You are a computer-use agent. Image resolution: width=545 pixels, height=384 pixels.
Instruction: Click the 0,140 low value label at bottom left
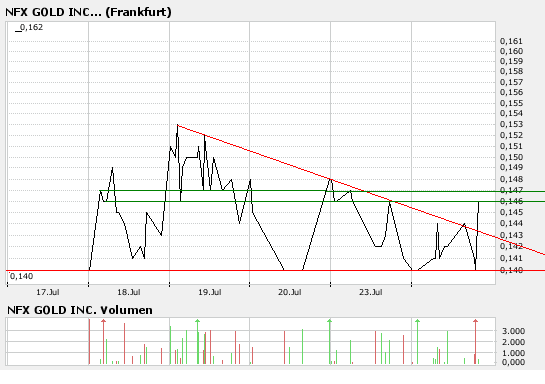21,276
